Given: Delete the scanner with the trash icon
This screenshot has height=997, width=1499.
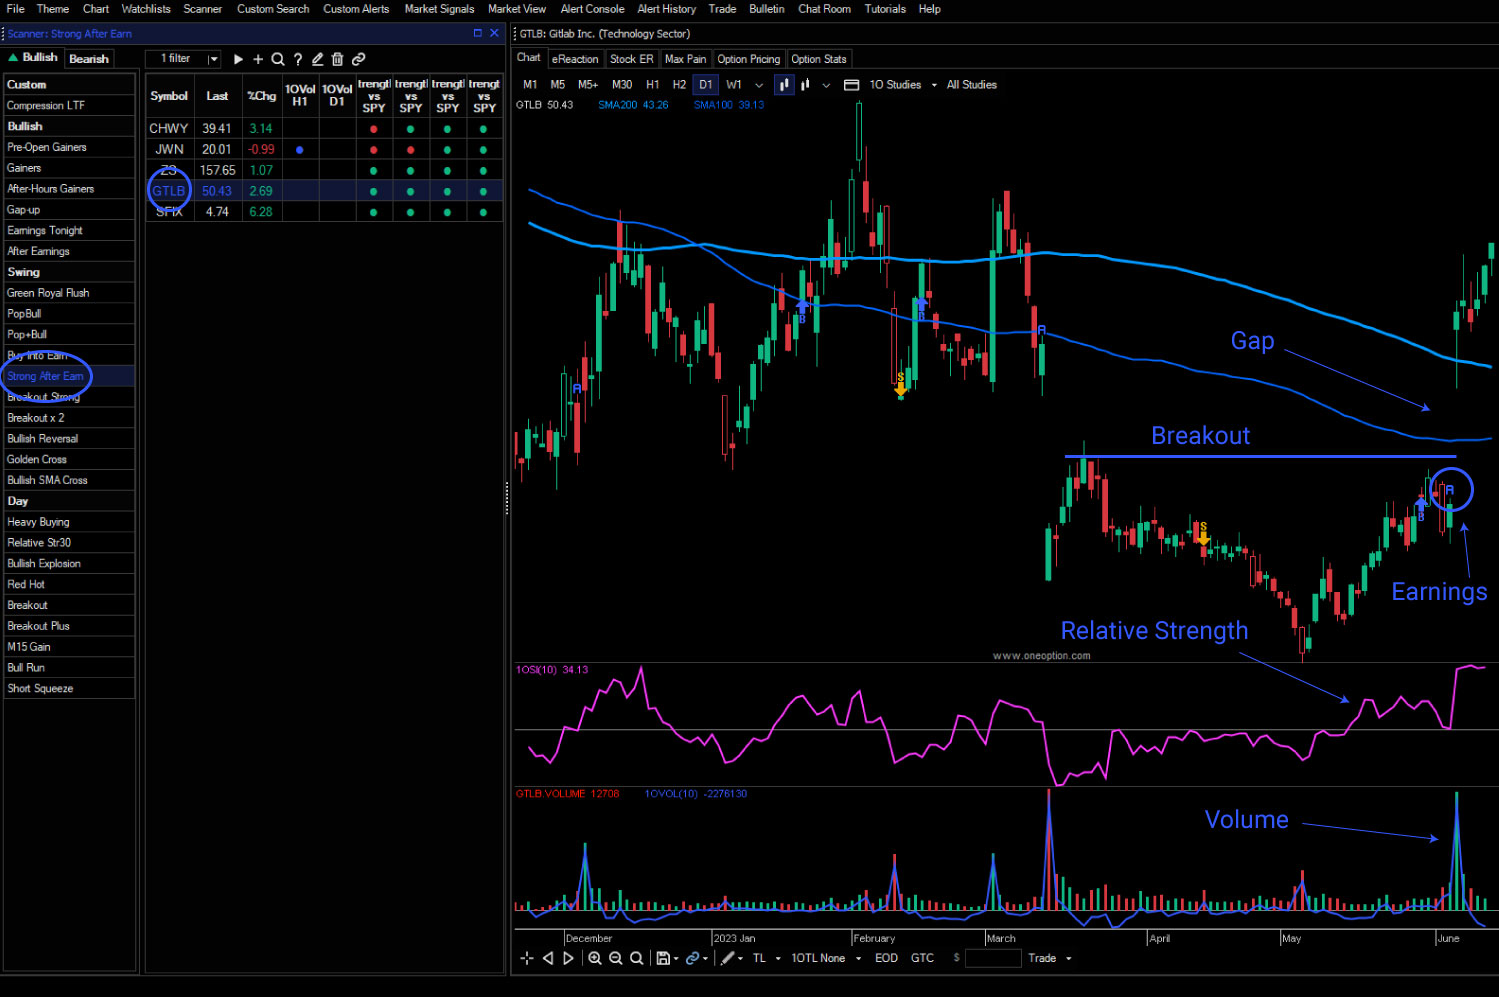Looking at the screenshot, I should point(338,59).
